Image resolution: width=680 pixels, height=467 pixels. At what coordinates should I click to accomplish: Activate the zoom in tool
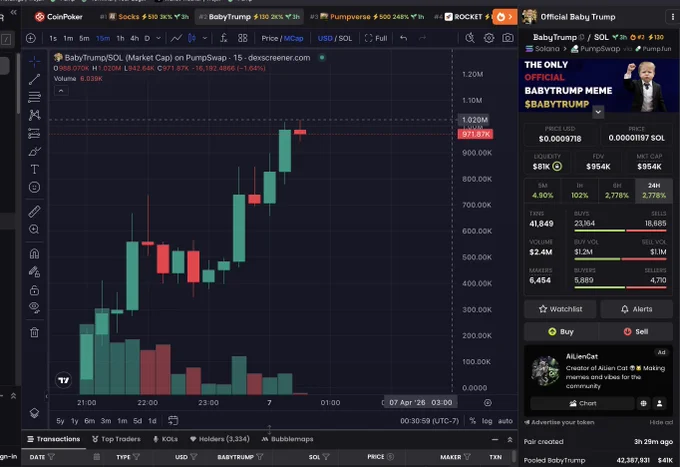tap(34, 229)
